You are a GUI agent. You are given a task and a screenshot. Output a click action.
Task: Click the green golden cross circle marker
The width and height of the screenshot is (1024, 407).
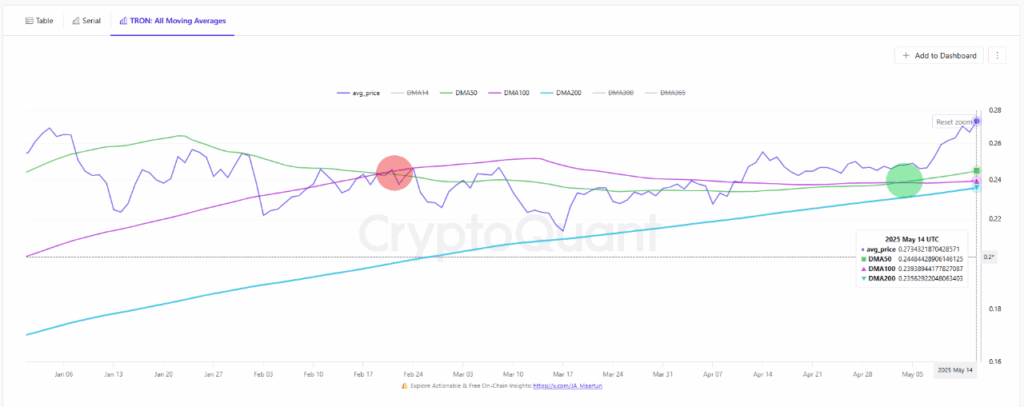(x=904, y=180)
